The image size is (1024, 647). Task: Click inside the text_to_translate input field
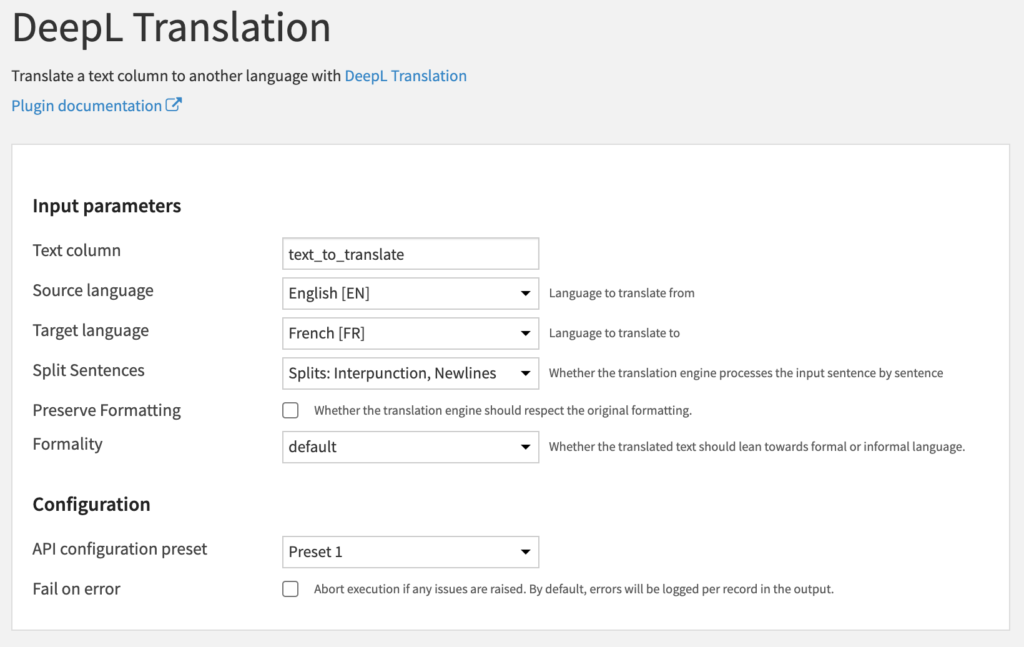pyautogui.click(x=410, y=254)
